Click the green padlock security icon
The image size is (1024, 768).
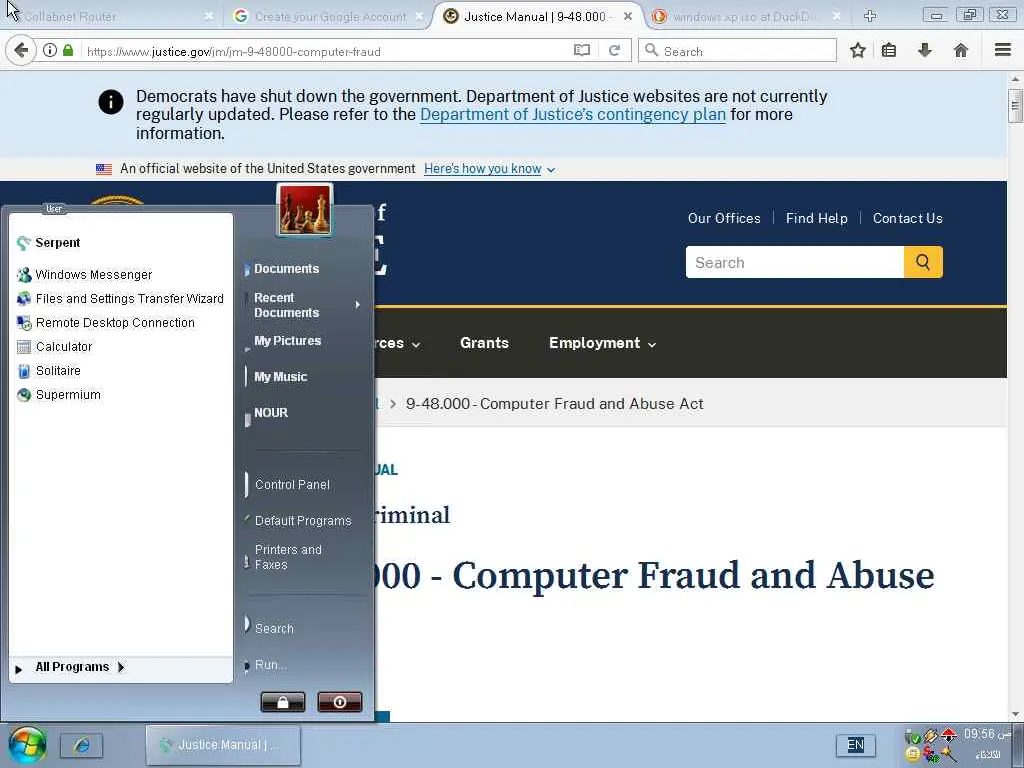(x=68, y=50)
